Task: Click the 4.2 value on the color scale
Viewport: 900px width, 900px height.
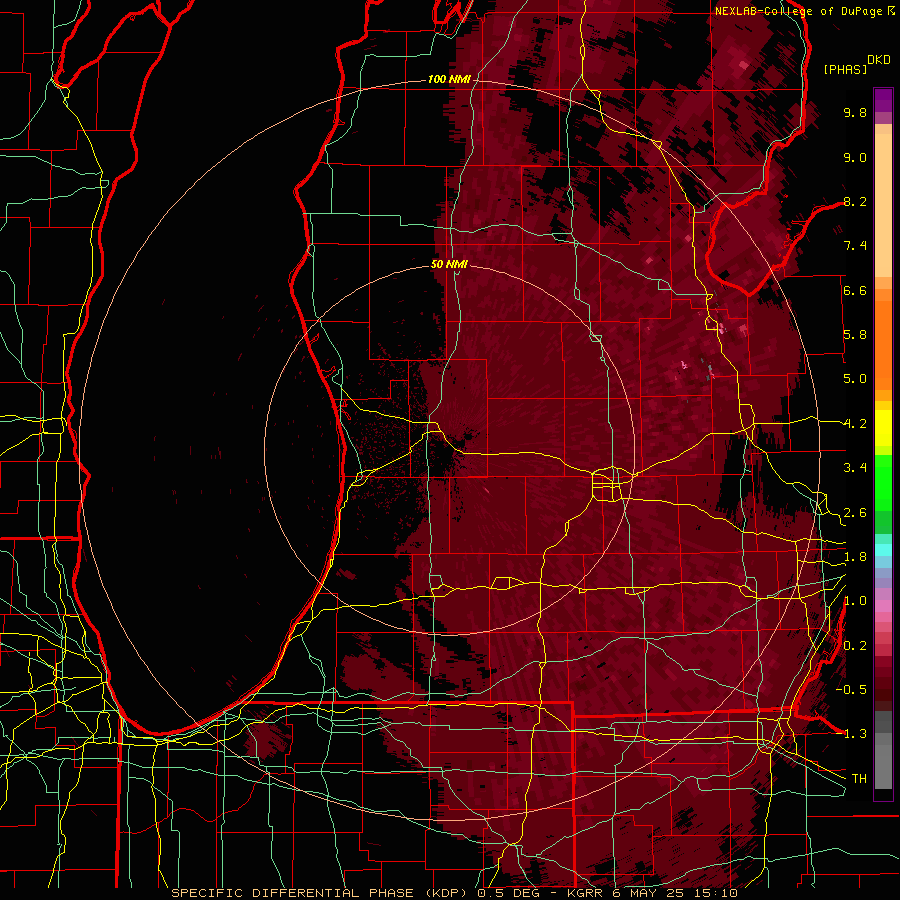Action: pos(855,424)
